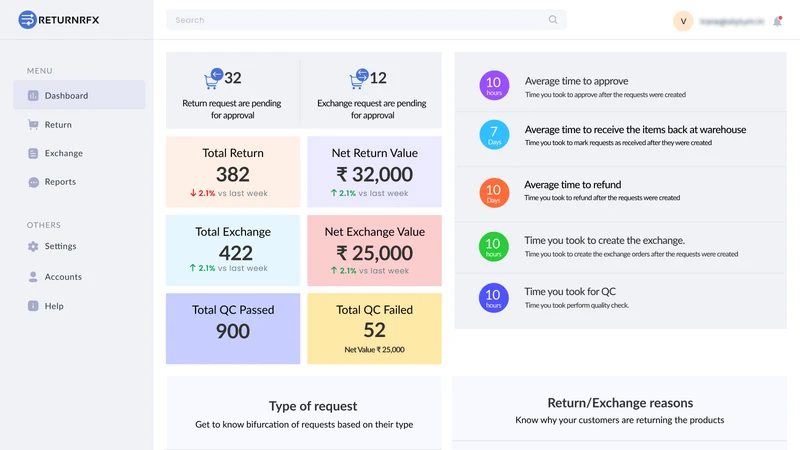Click the ReturnRFX logo icon
Image resolution: width=800 pixels, height=450 pixels.
click(28, 20)
